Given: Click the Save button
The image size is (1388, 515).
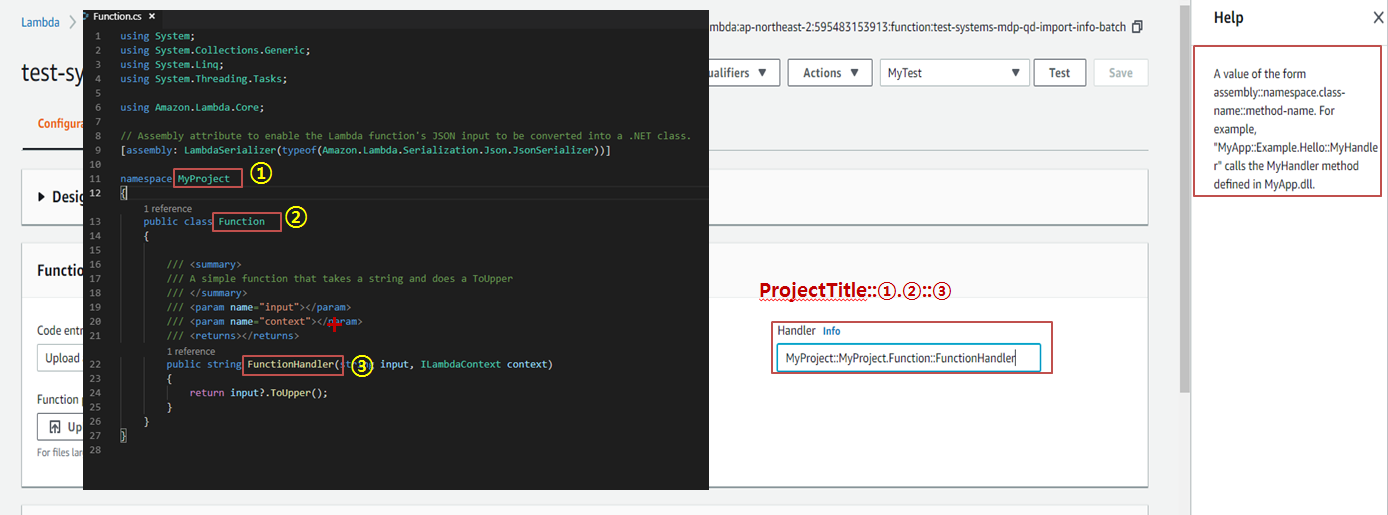Looking at the screenshot, I should click(1121, 73).
